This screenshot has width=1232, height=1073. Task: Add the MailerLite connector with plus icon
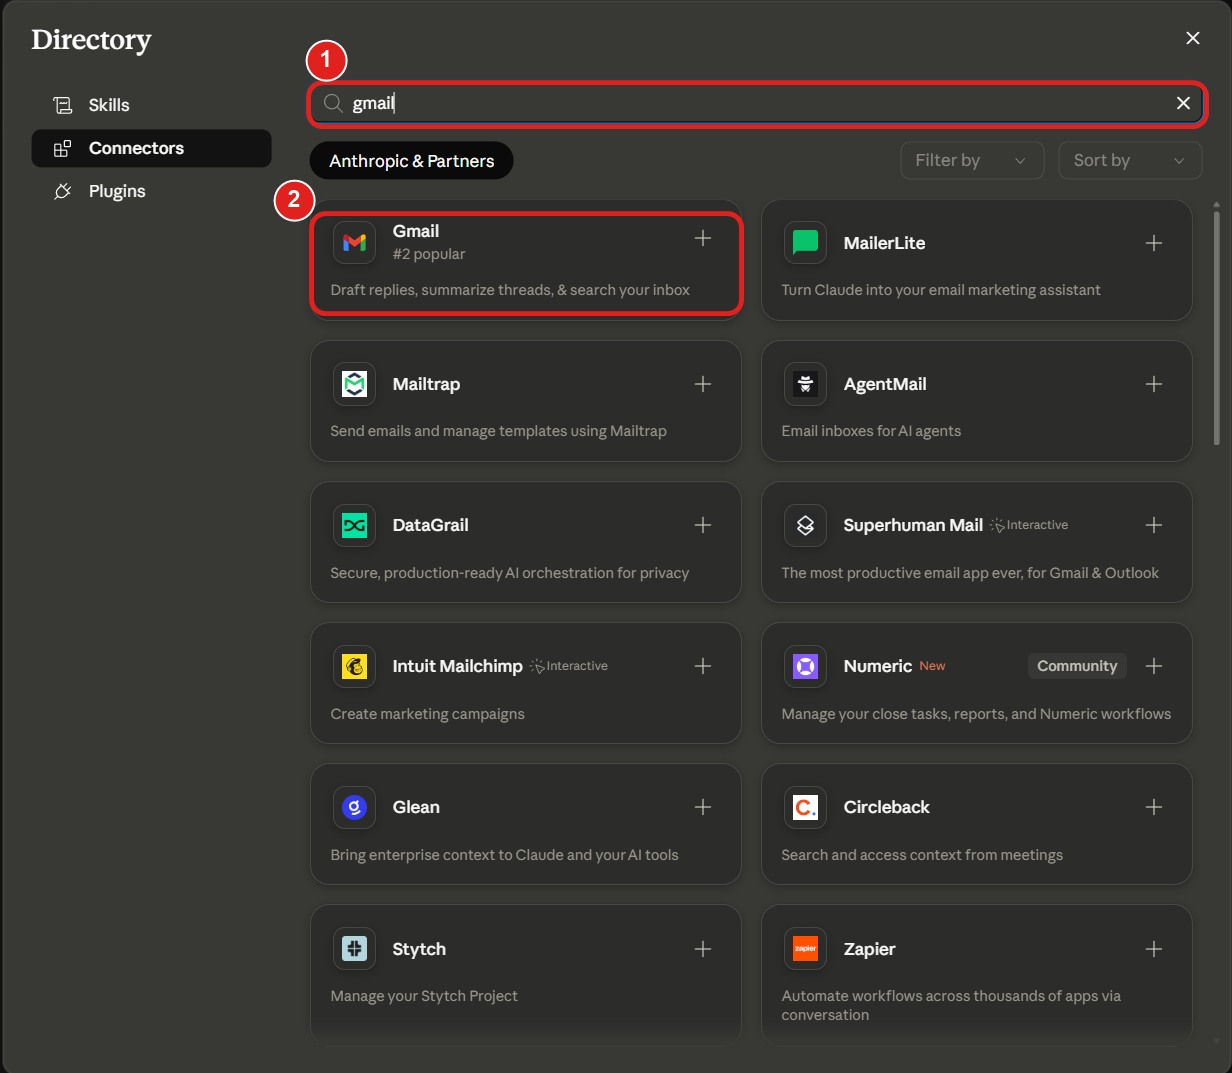point(1154,243)
